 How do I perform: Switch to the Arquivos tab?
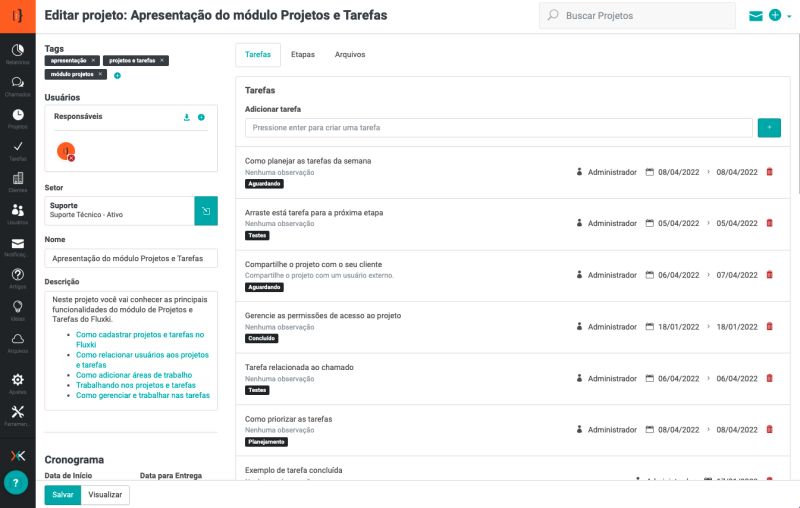(x=350, y=55)
